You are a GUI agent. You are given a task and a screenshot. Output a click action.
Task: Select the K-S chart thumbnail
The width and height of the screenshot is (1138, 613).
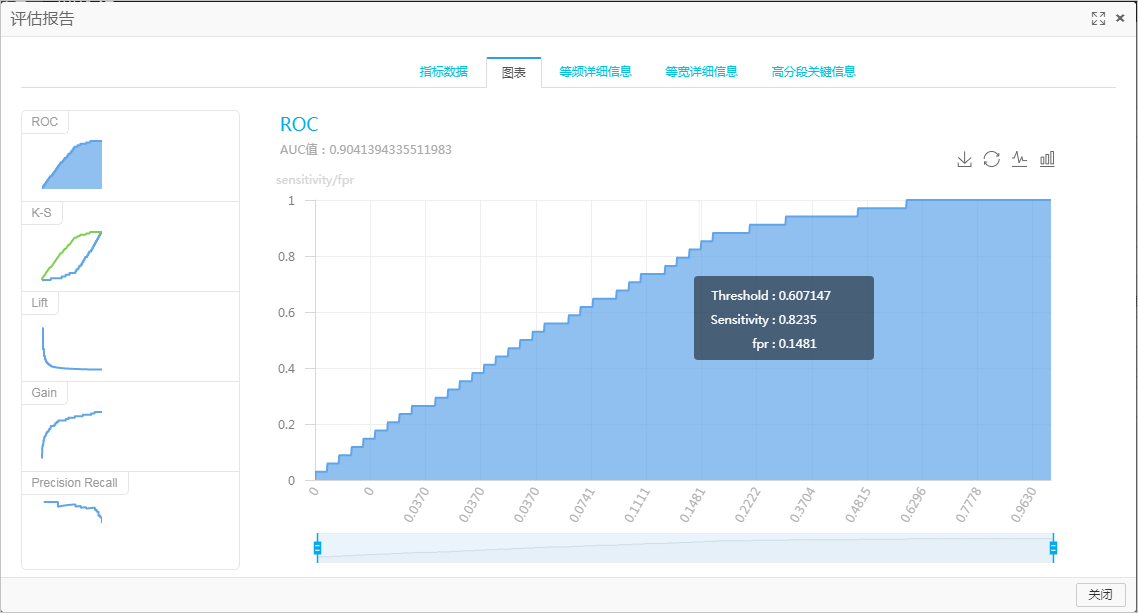coord(131,247)
